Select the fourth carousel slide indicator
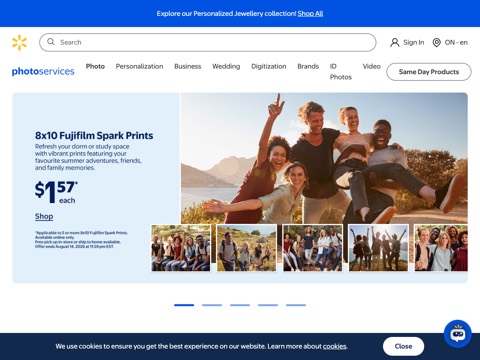Screen dimensions: 480x360 point(268,305)
